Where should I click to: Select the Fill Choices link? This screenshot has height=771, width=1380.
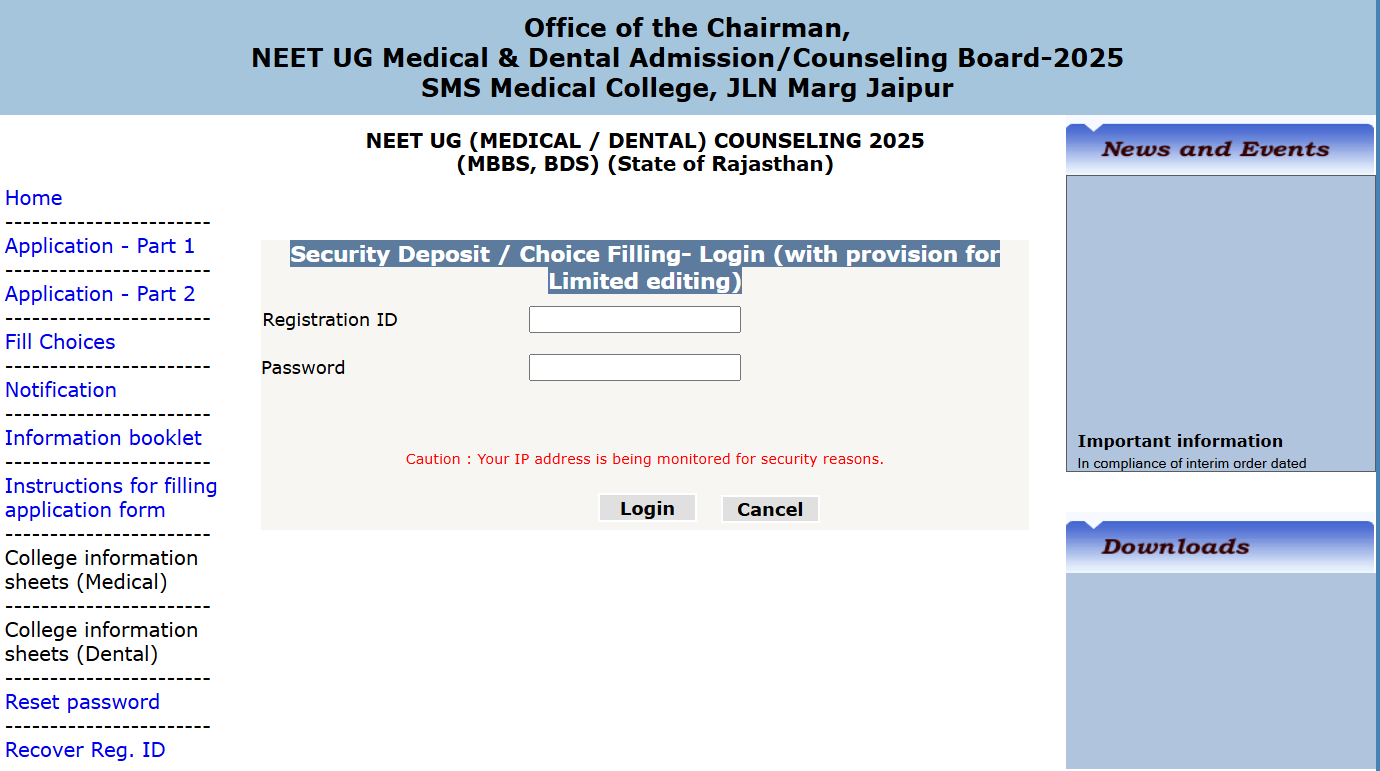(60, 342)
